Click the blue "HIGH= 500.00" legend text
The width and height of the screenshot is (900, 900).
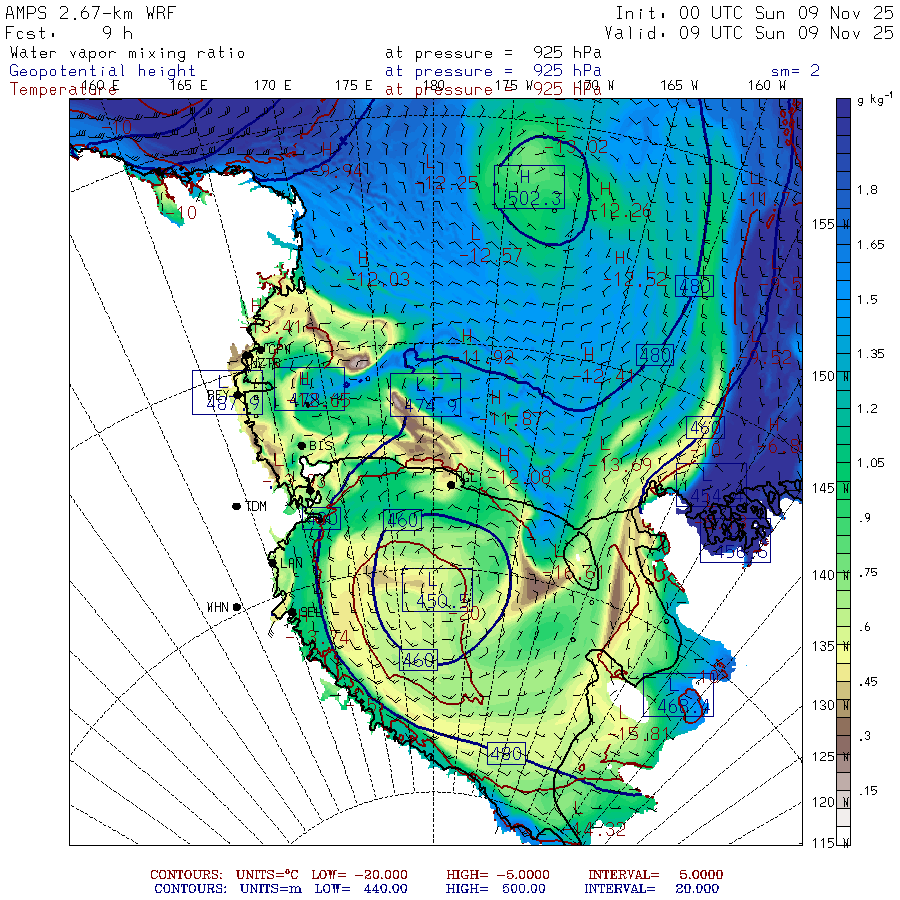496,889
